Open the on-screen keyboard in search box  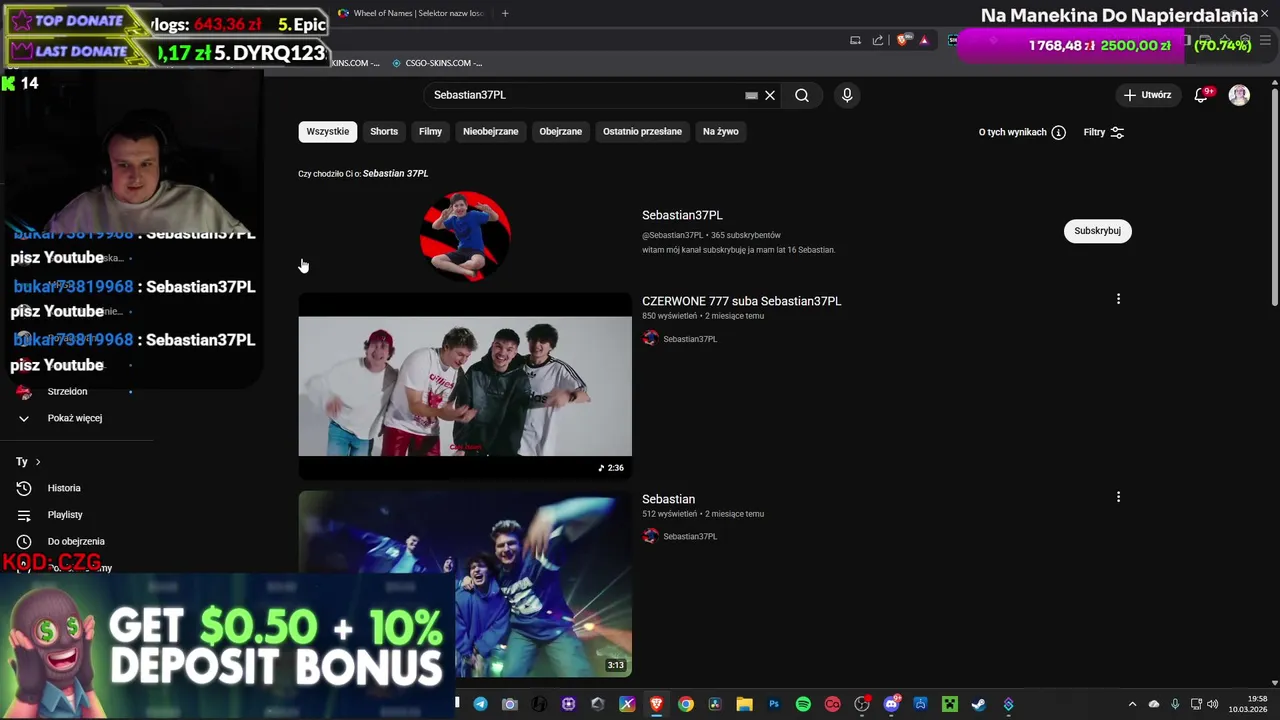(x=751, y=95)
